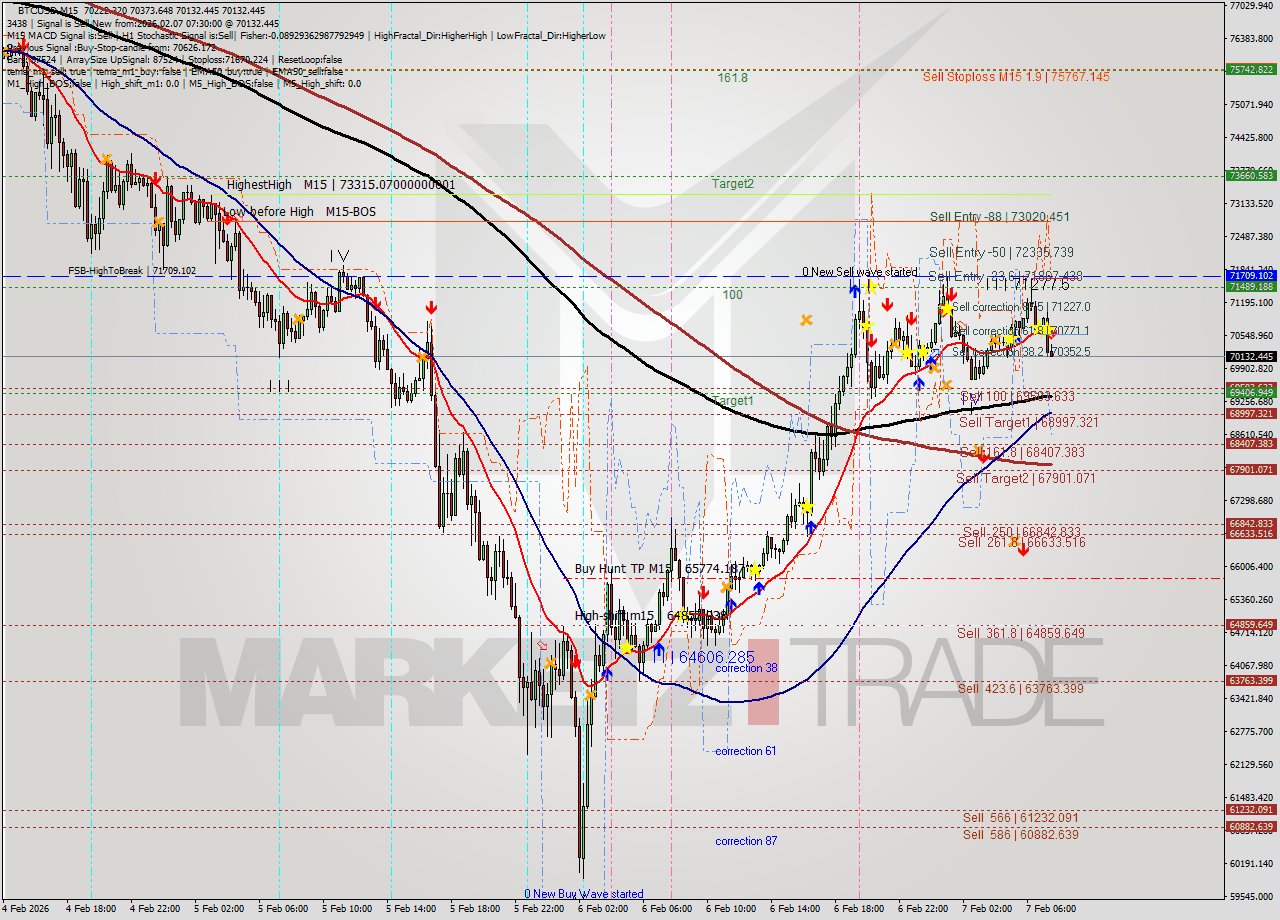Select the red sell arrow above the 5 Feb 14:00 candles
Viewport: 1280px width, 920px height.
[x=430, y=308]
